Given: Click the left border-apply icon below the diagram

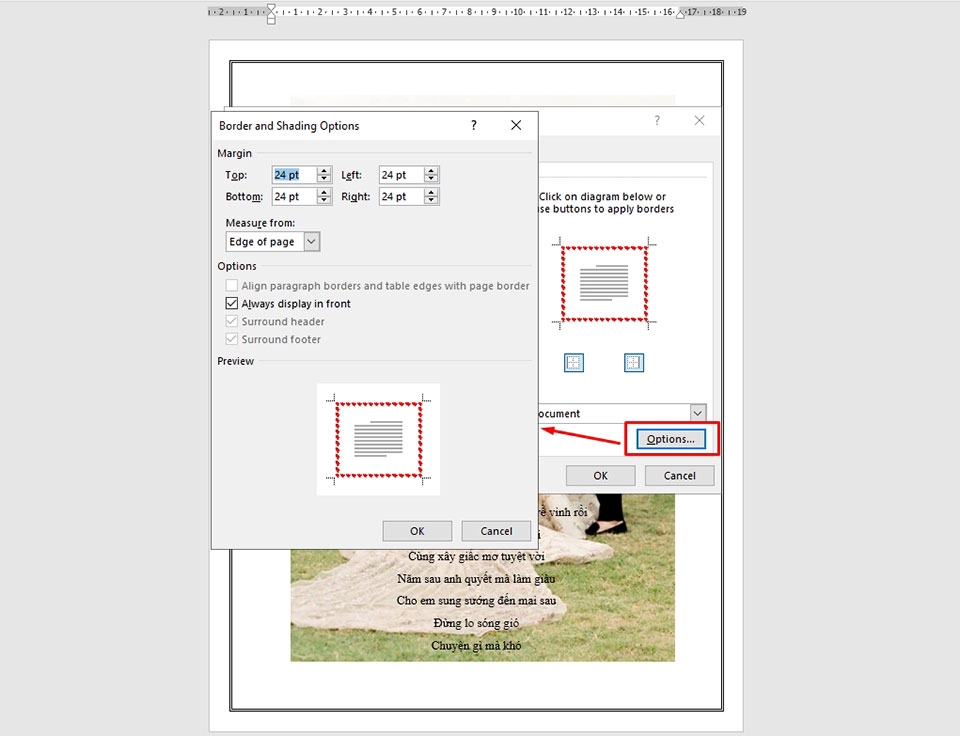Looking at the screenshot, I should coord(574,362).
